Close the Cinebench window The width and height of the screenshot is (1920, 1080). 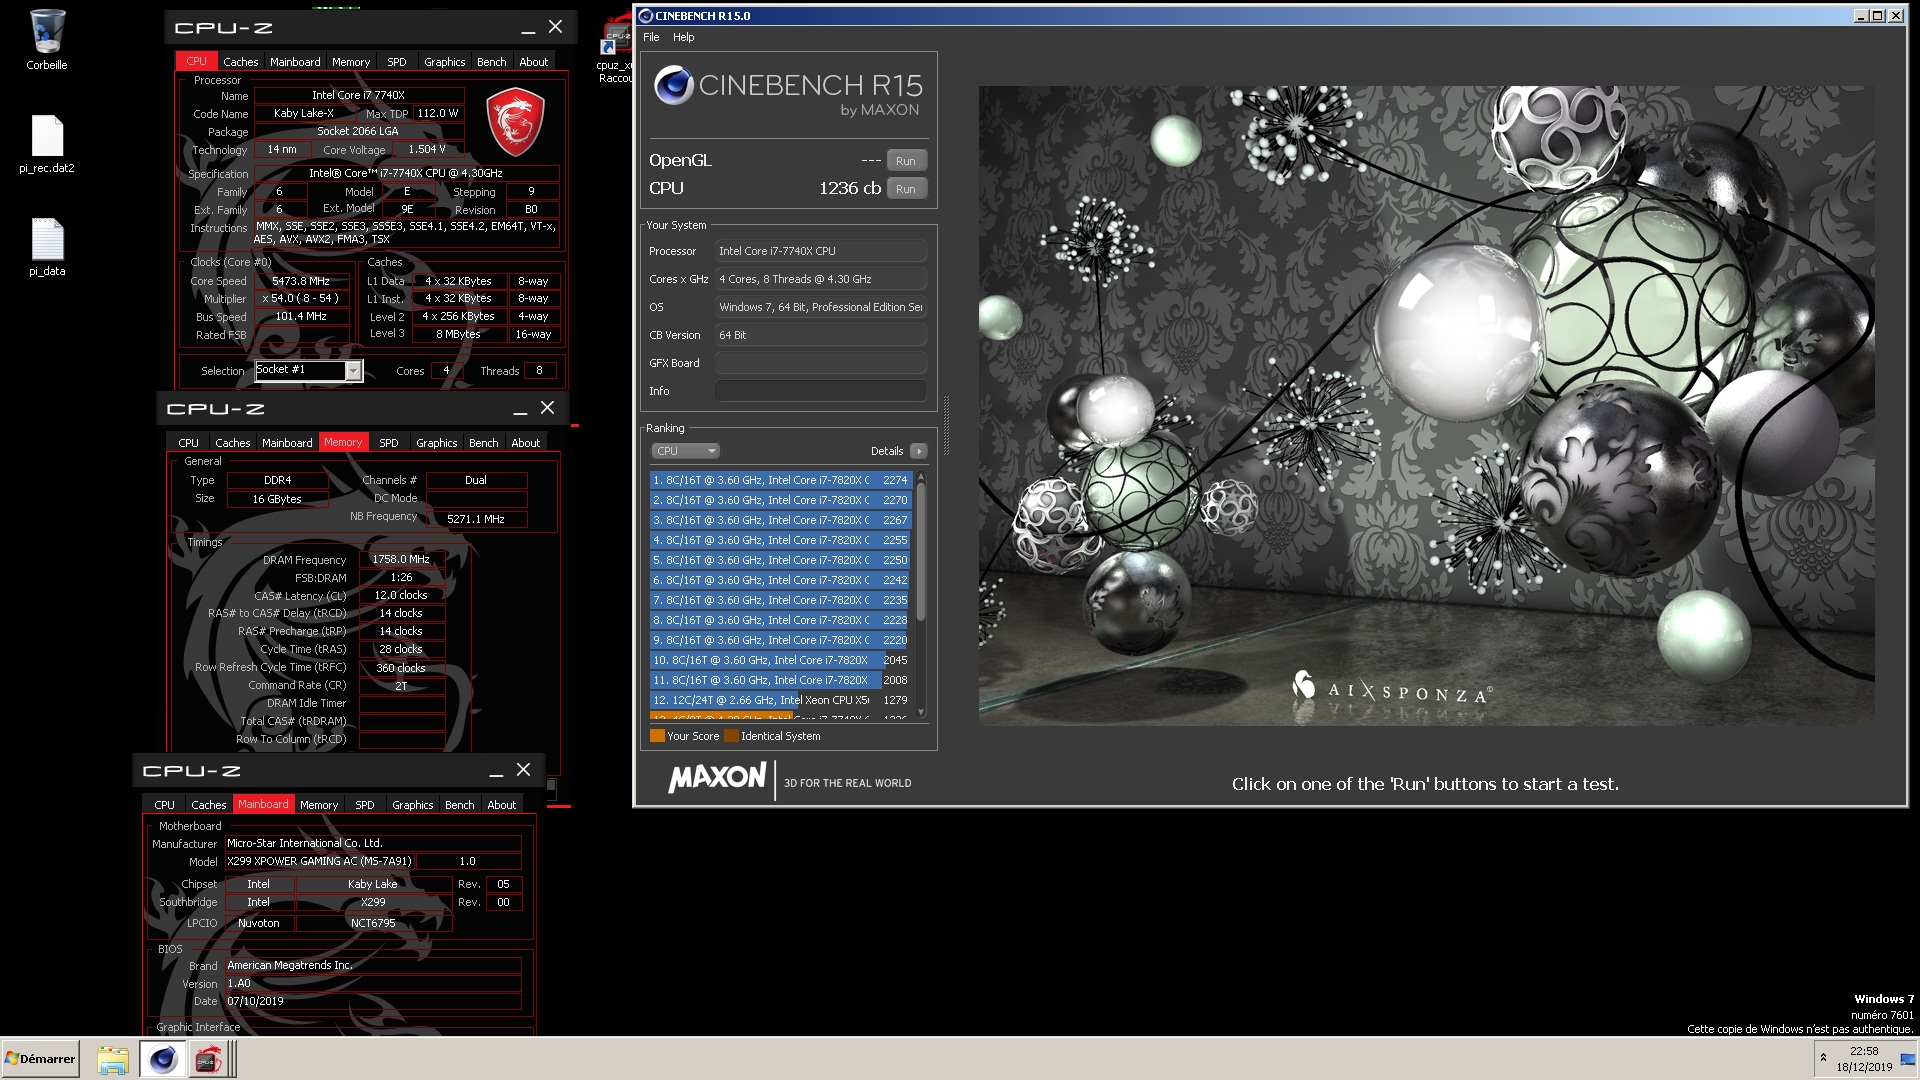click(x=1895, y=16)
